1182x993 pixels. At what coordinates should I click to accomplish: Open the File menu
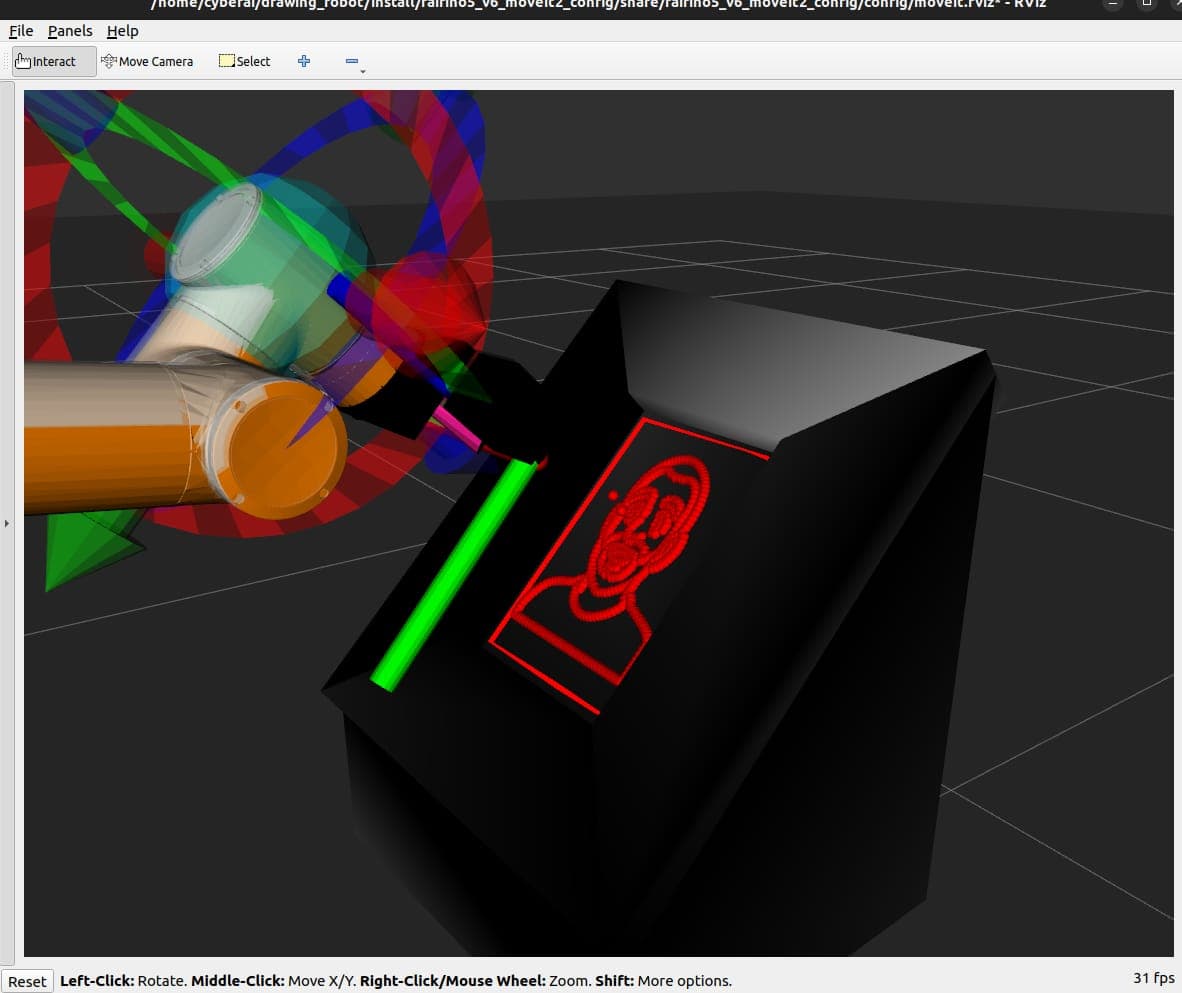coord(21,31)
